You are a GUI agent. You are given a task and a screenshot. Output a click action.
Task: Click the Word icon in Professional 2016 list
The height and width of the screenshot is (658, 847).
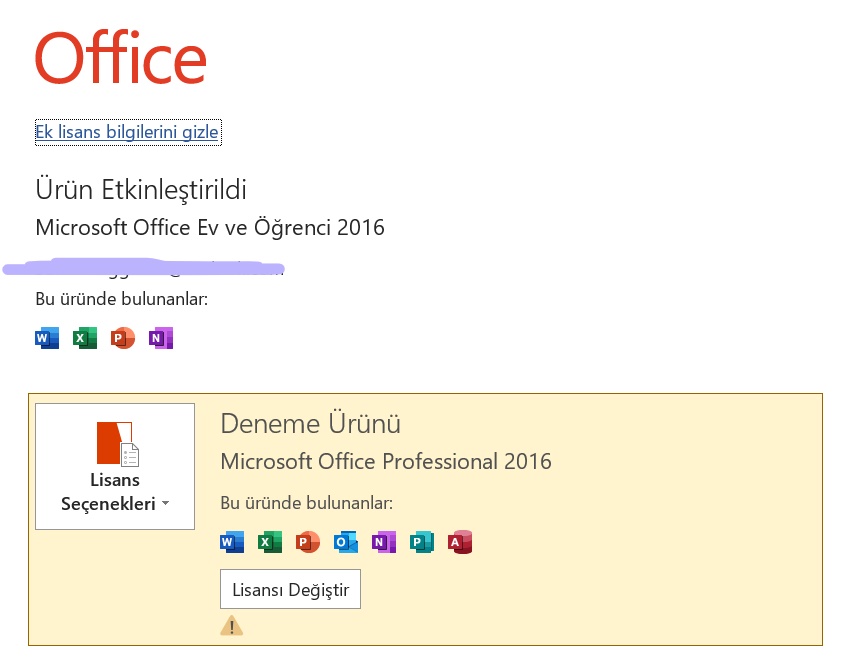click(x=232, y=542)
